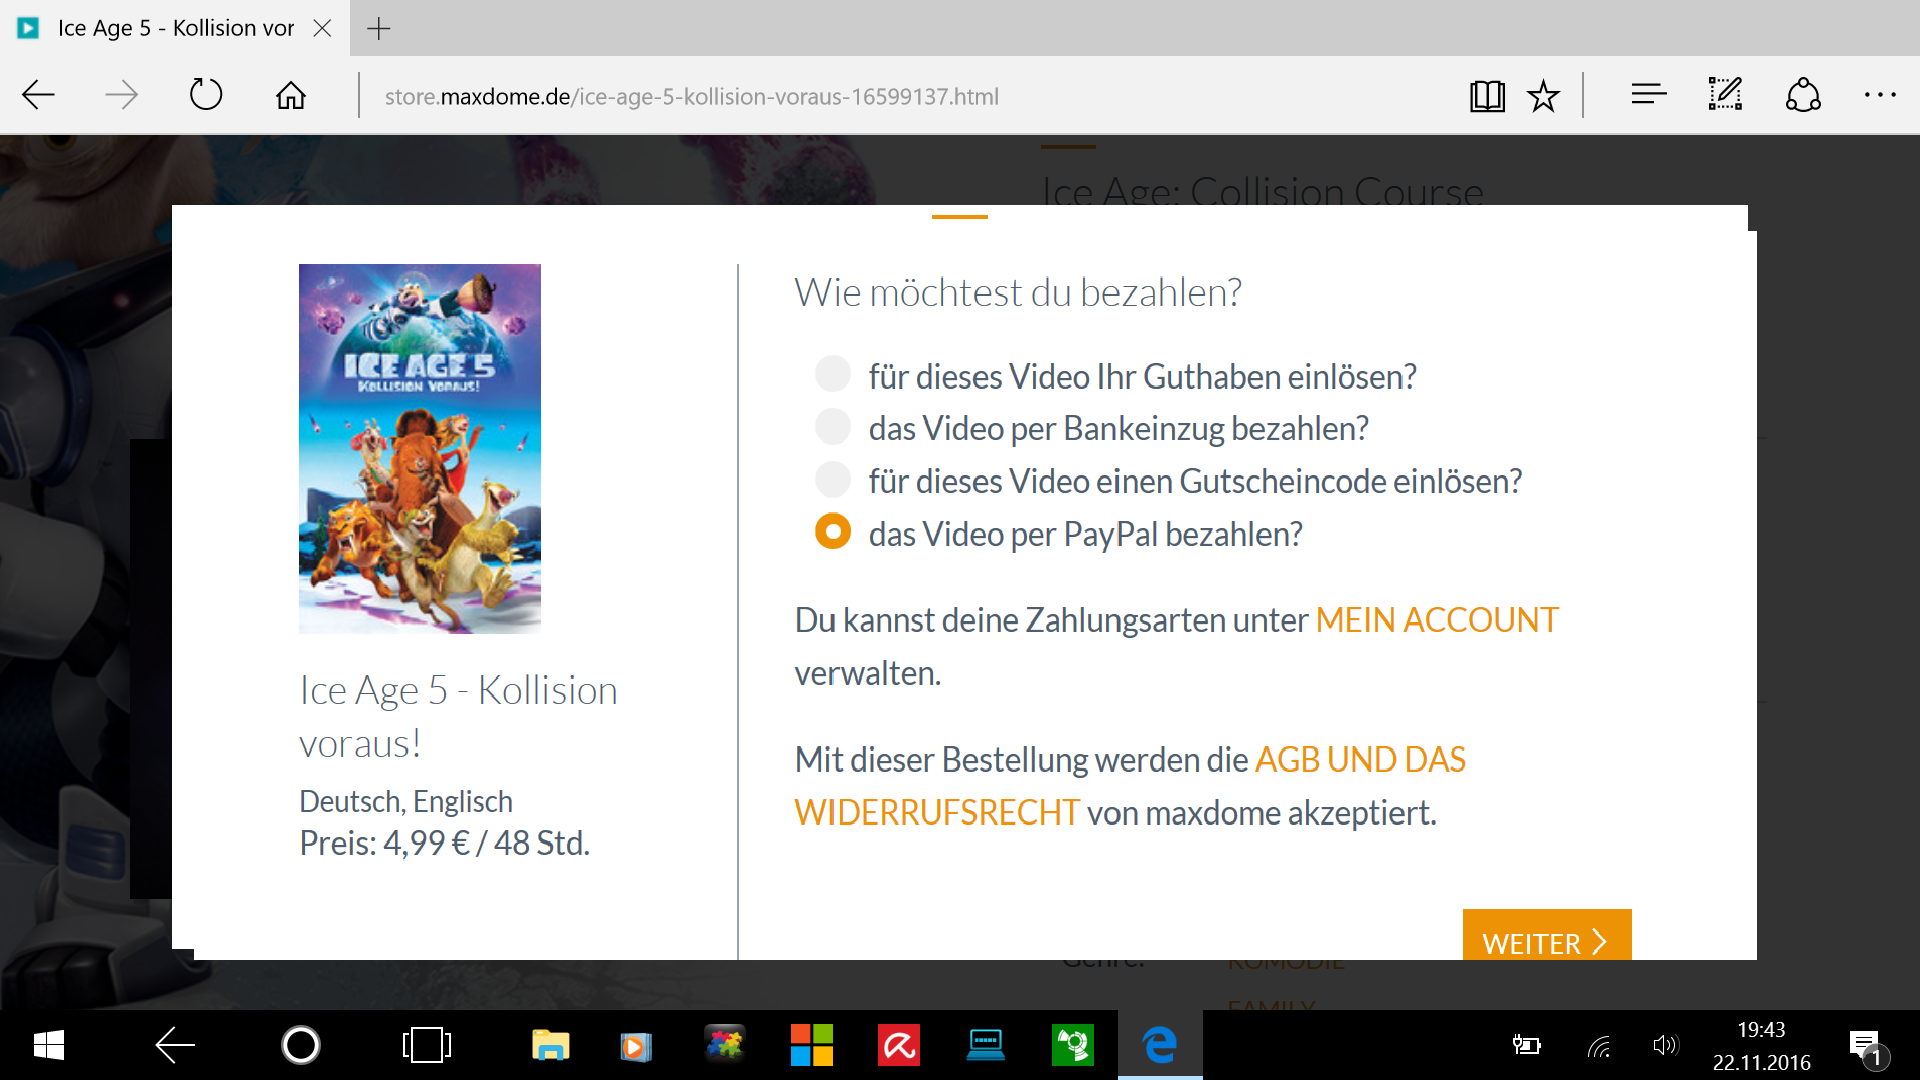The height and width of the screenshot is (1080, 1920).
Task: Click the Preis: 4,99 € / 48 Std. text
Action: click(445, 843)
